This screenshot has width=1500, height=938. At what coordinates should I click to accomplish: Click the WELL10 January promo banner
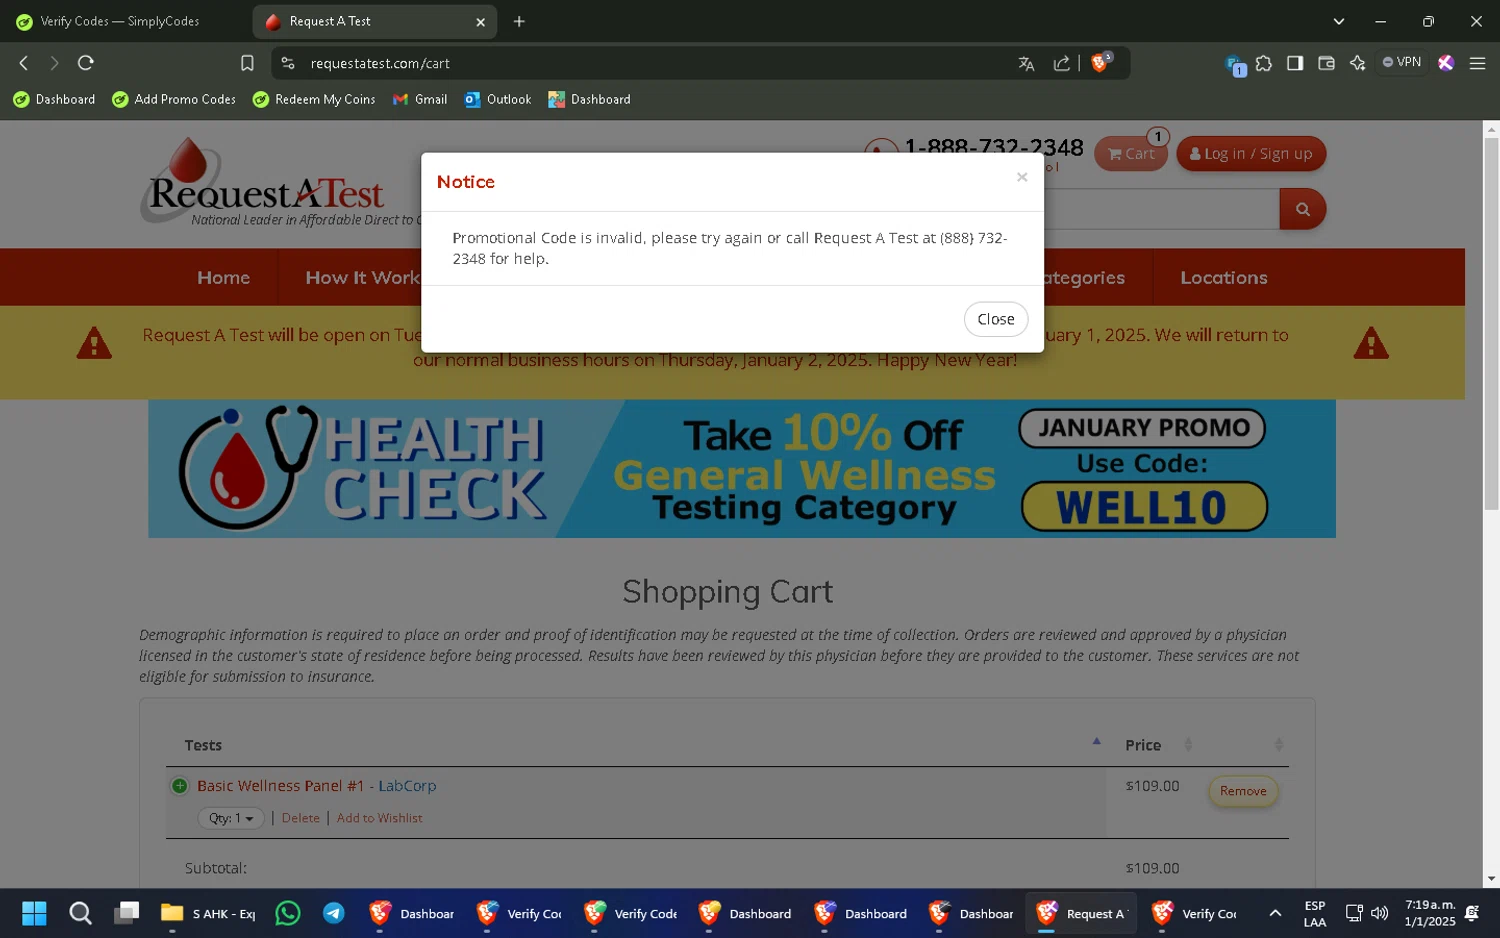pyautogui.click(x=741, y=469)
